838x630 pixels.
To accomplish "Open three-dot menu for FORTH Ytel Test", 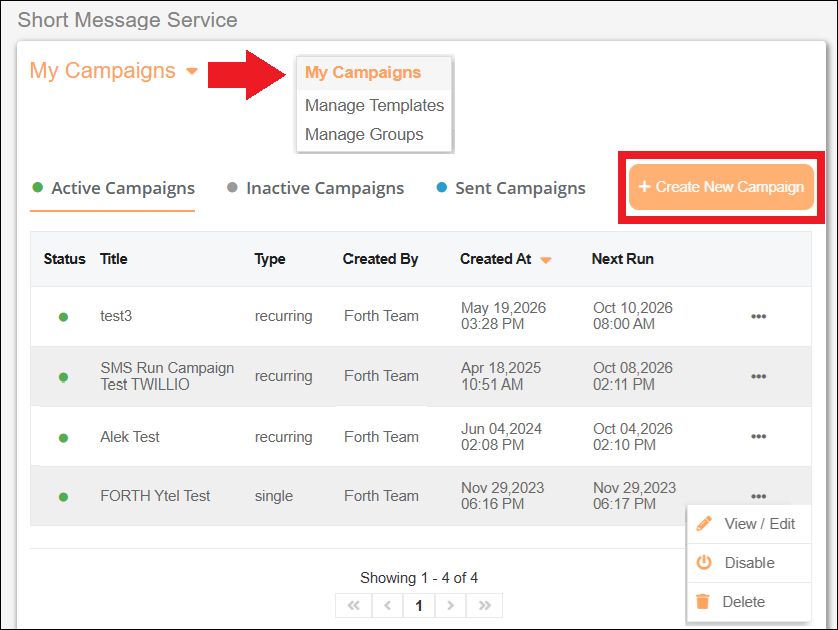I will [x=758, y=496].
